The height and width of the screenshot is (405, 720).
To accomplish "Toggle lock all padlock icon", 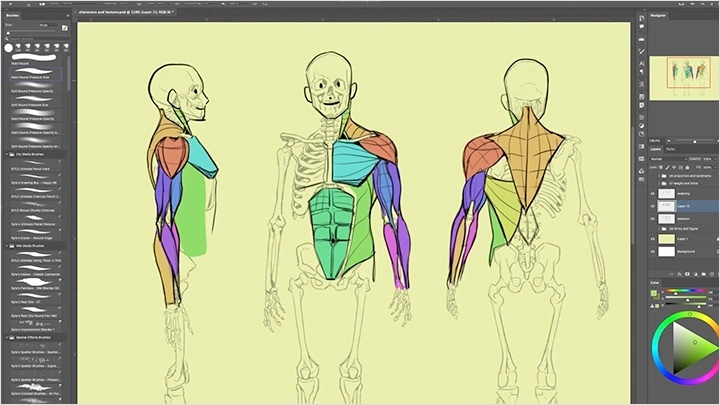I will tap(687, 168).
